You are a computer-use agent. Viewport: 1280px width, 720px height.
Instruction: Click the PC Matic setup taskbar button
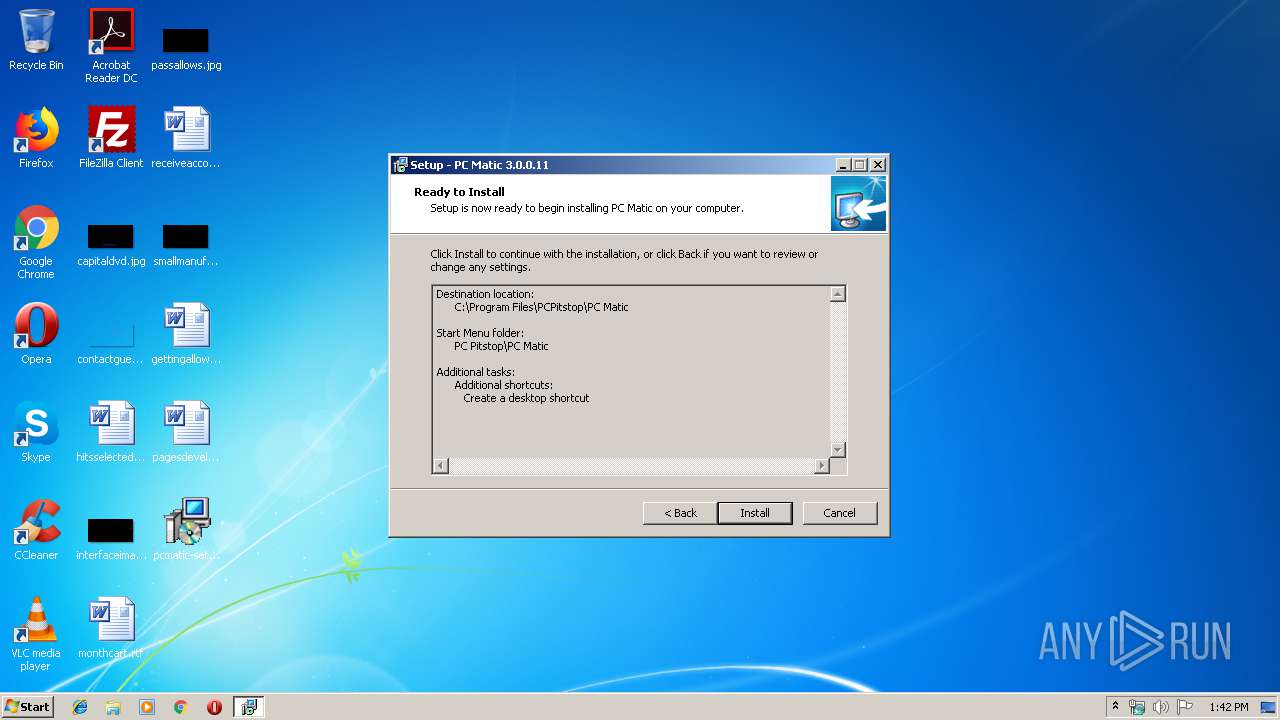[249, 707]
